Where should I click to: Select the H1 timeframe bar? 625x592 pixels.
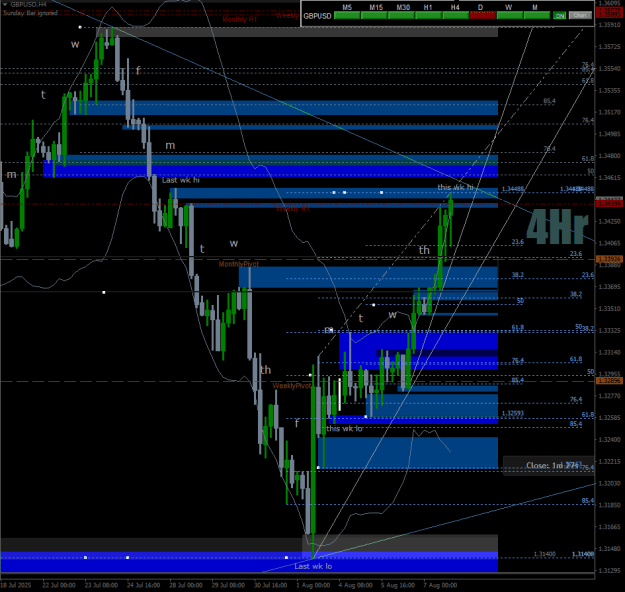428,16
